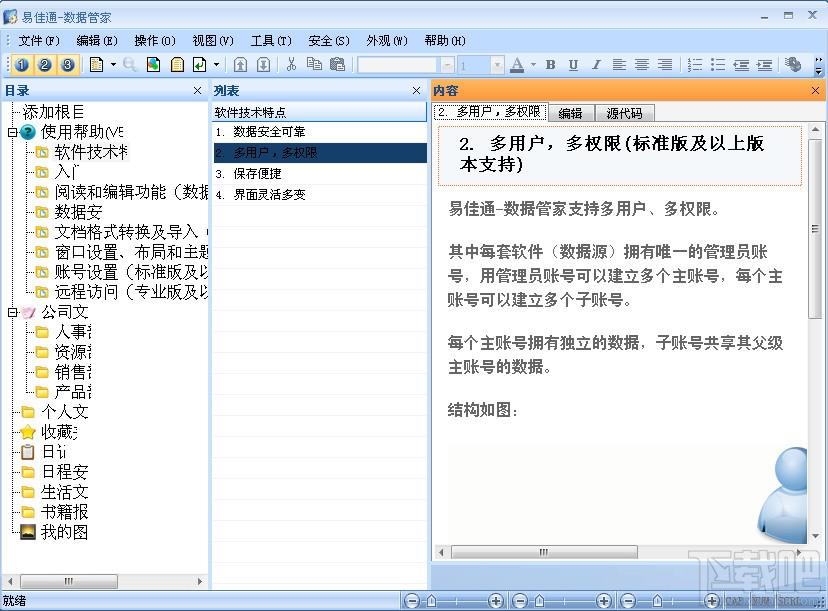Open dropdown beside green return arrow icon

coord(217,65)
